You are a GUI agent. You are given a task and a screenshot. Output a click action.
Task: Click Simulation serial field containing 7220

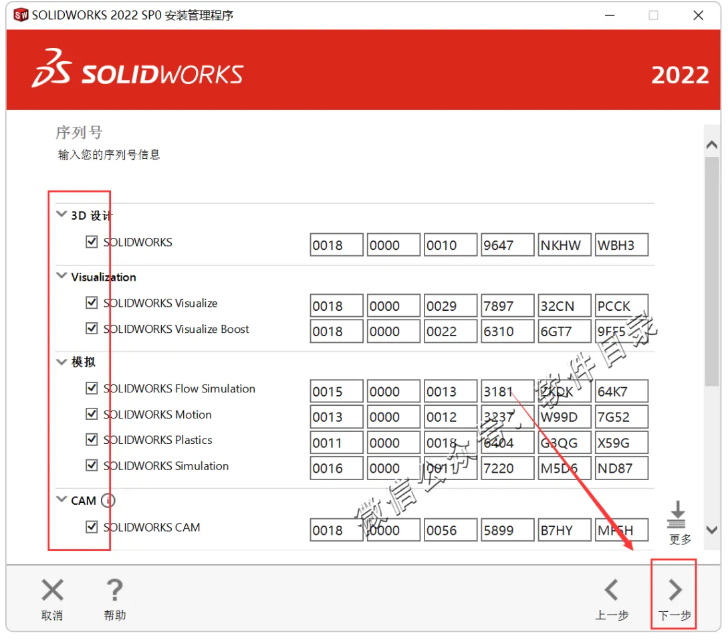tap(507, 468)
